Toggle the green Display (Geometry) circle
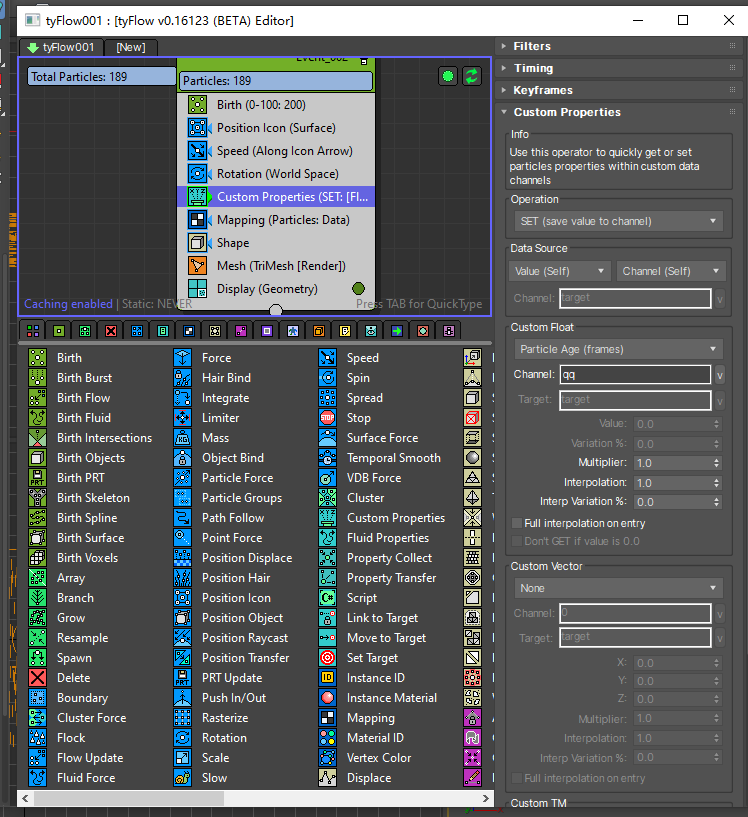The image size is (748, 817). pyautogui.click(x=359, y=289)
